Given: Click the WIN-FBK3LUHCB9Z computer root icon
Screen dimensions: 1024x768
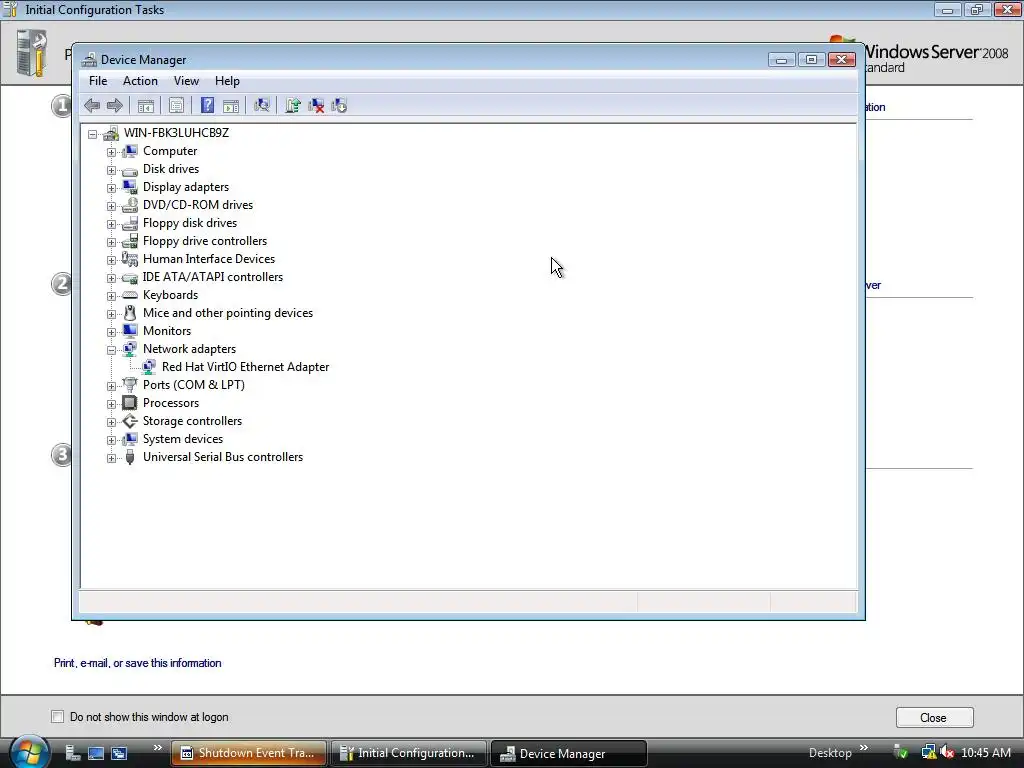Looking at the screenshot, I should pos(111,133).
